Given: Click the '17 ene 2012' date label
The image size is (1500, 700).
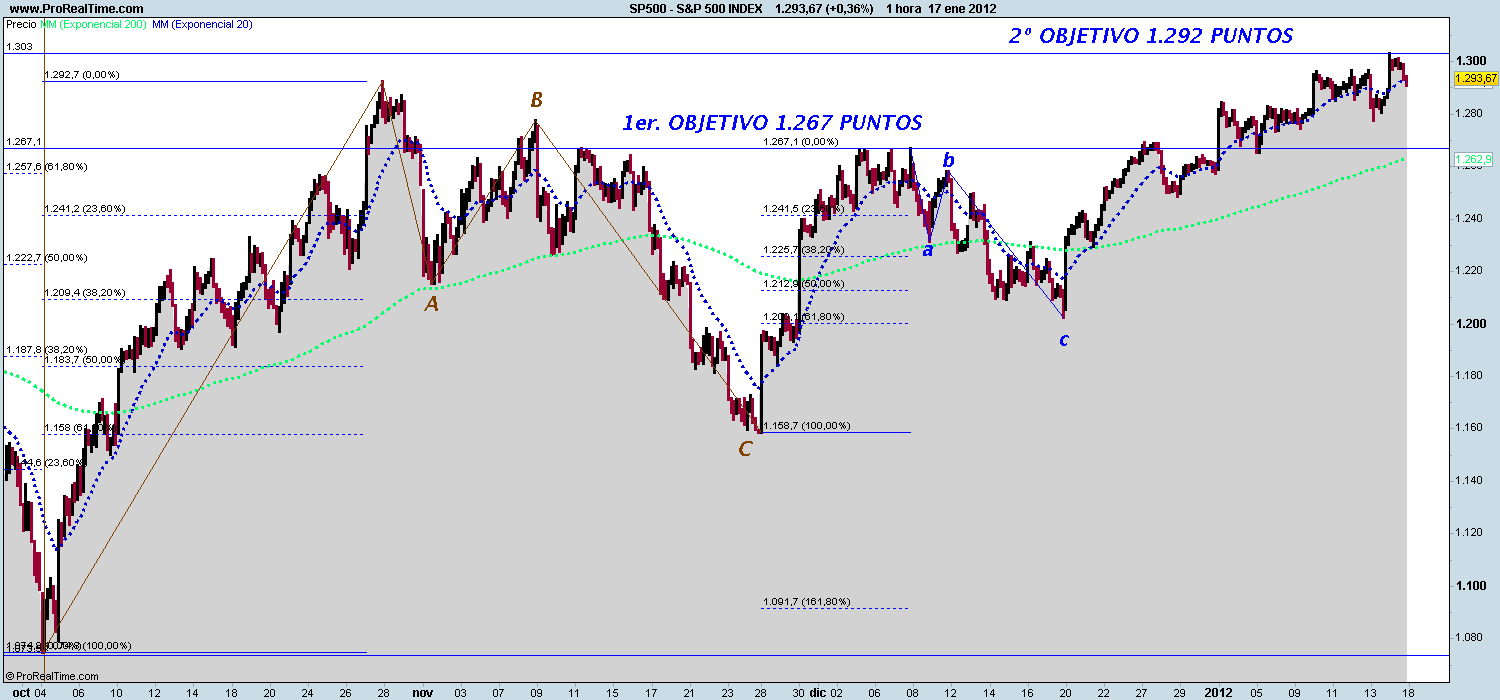Looking at the screenshot, I should tap(962, 8).
